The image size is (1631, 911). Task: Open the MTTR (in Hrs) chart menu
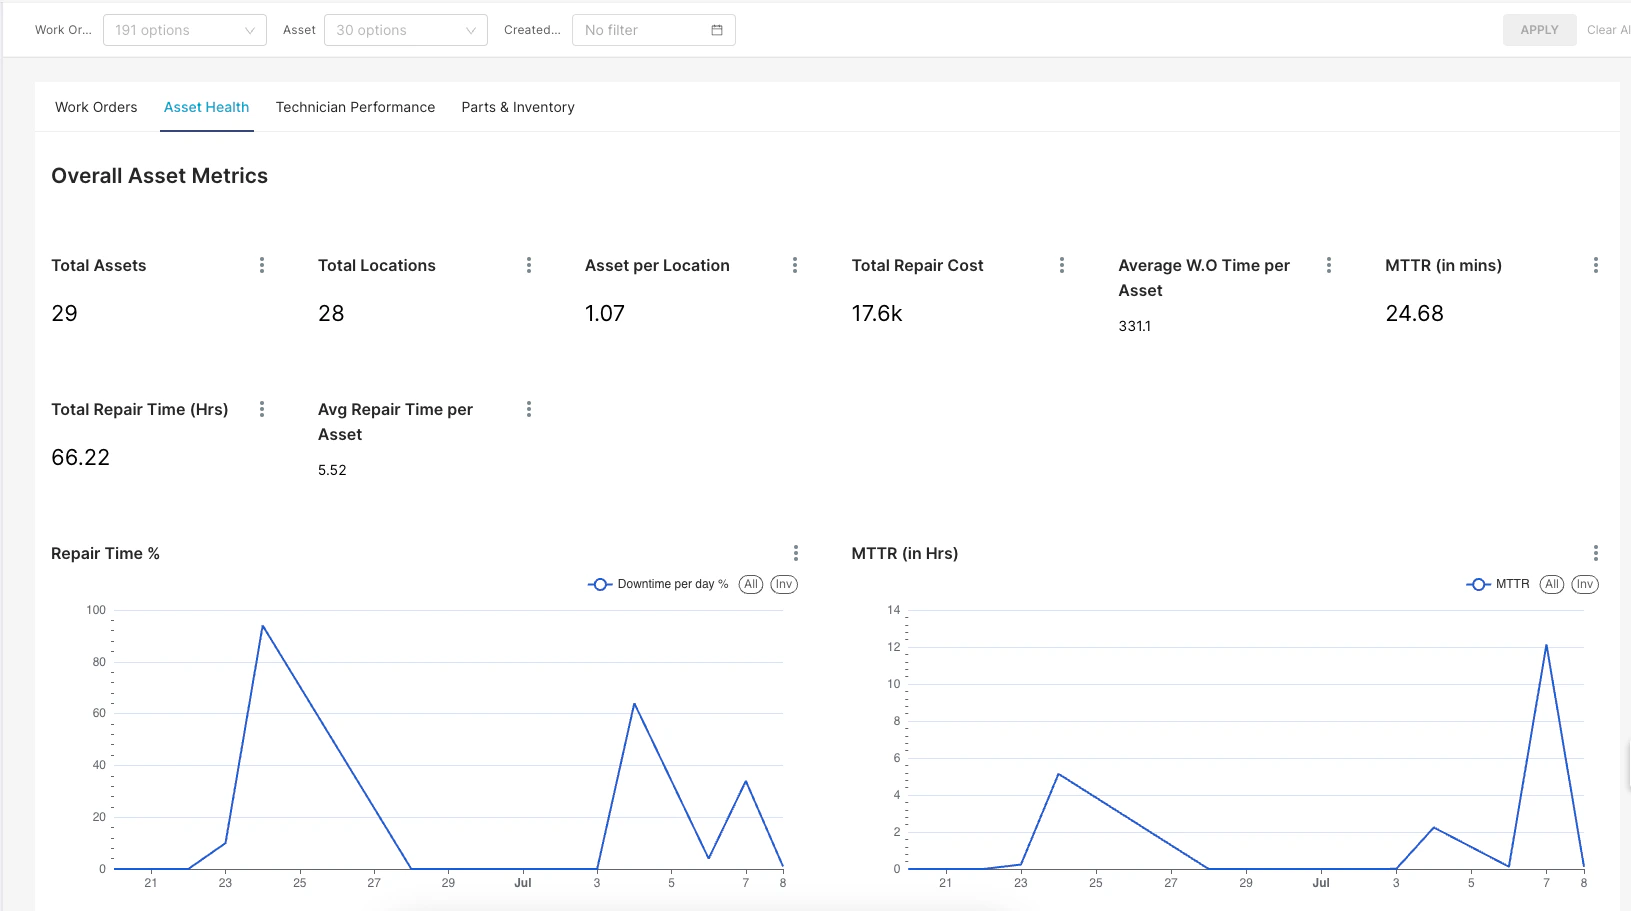pos(1596,552)
